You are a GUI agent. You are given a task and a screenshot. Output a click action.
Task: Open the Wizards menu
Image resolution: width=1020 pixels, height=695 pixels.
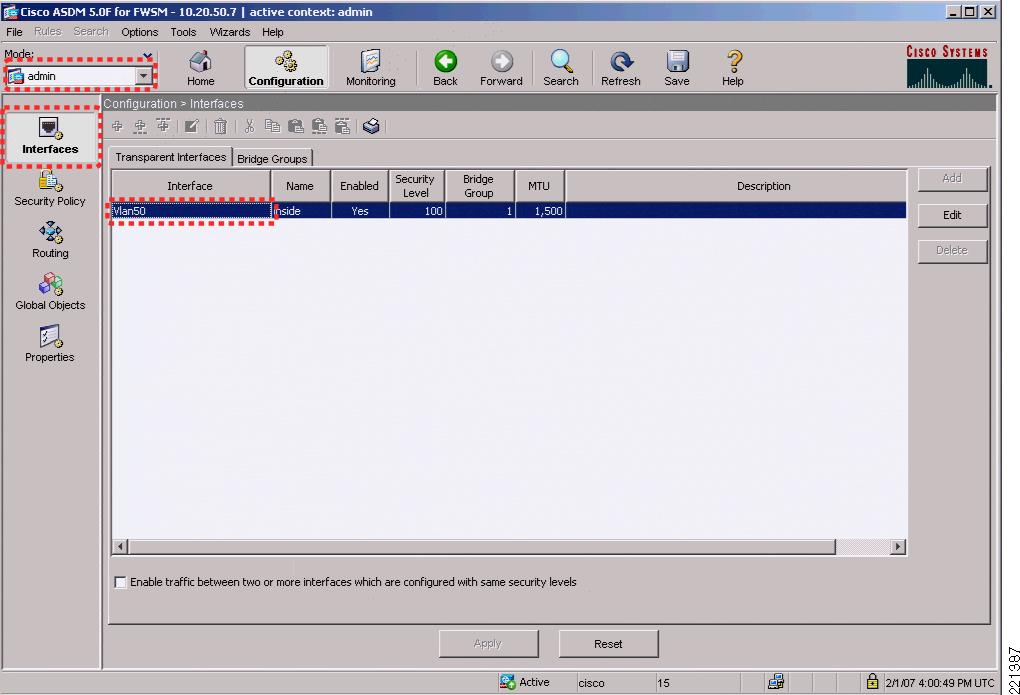230,32
